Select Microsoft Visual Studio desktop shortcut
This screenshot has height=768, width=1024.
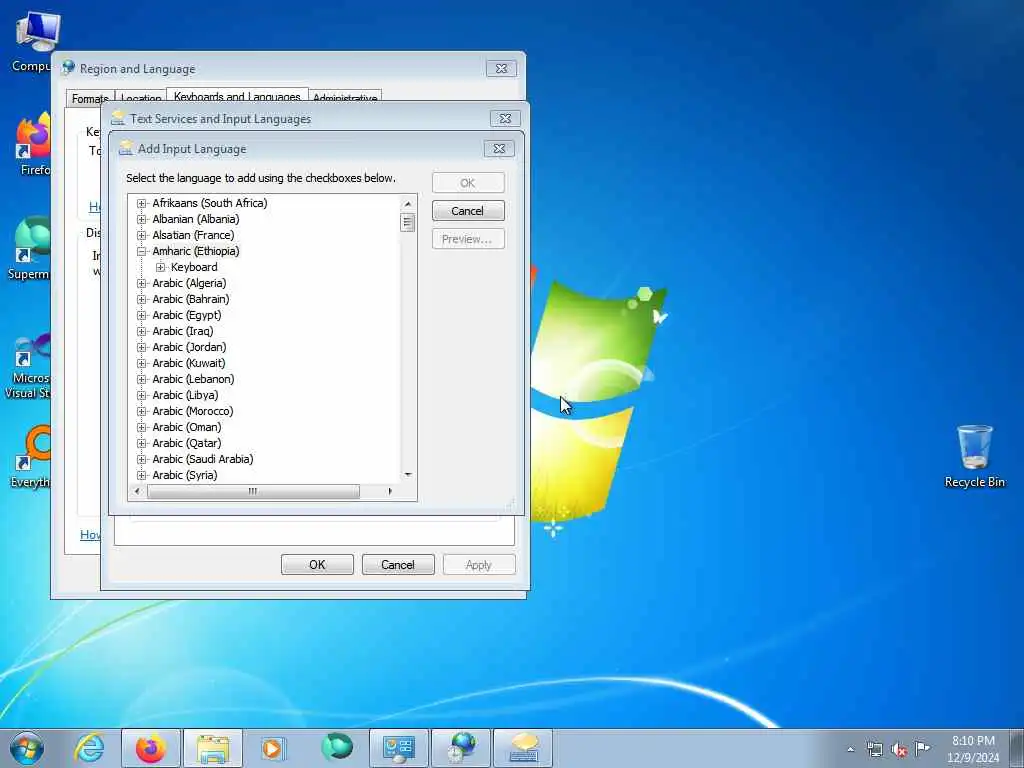27,366
